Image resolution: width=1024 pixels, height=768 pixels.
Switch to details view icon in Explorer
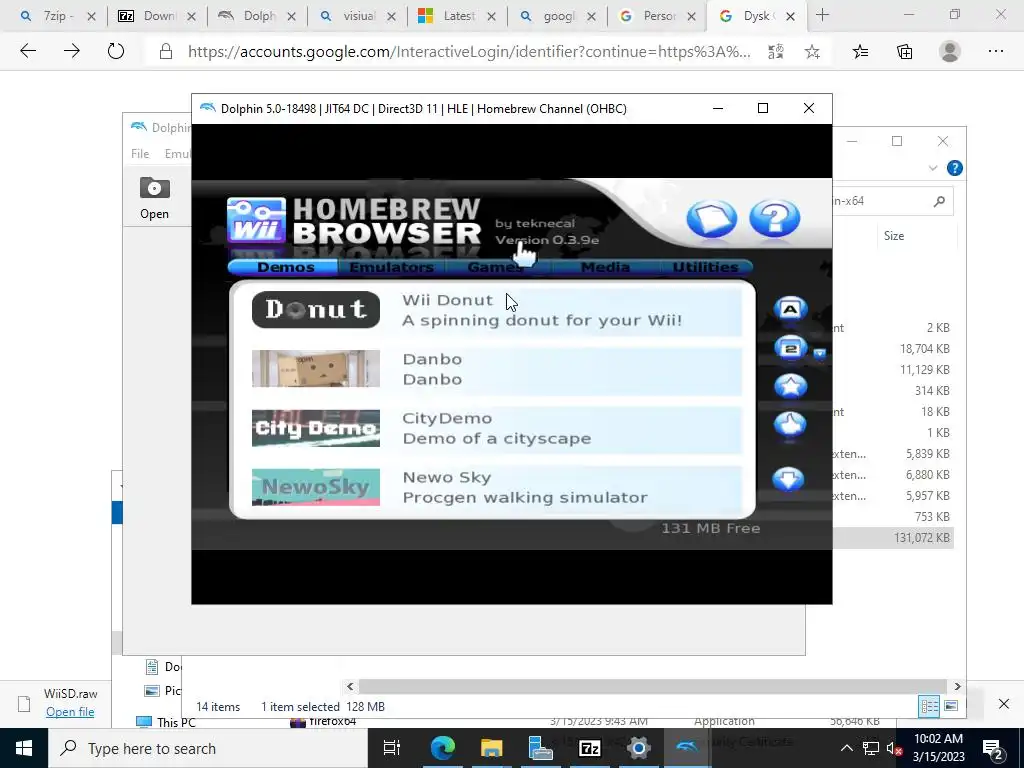[929, 706]
